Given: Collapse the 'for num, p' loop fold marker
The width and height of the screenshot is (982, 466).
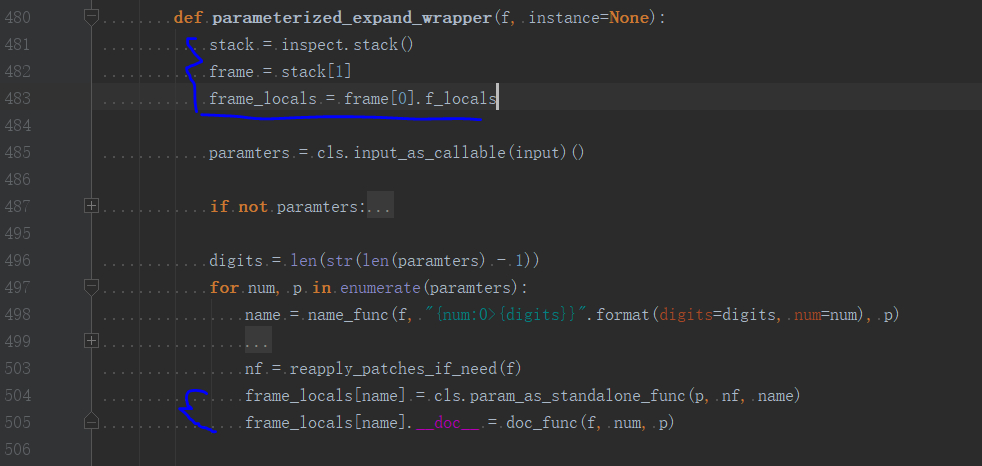Looking at the screenshot, I should [x=91, y=287].
